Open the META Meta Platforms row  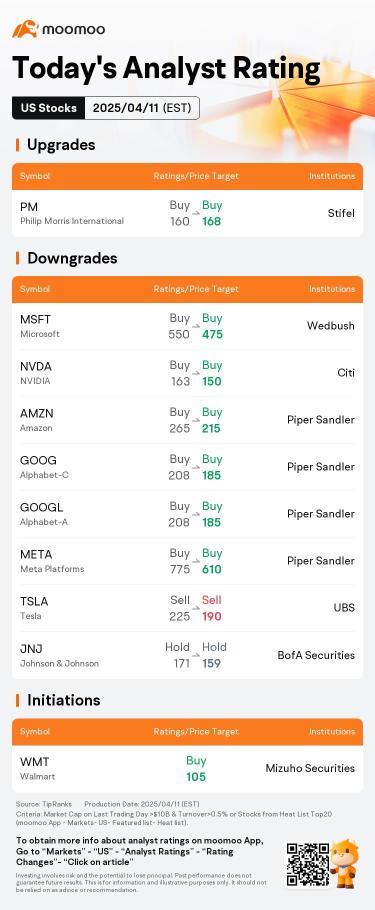tap(188, 561)
